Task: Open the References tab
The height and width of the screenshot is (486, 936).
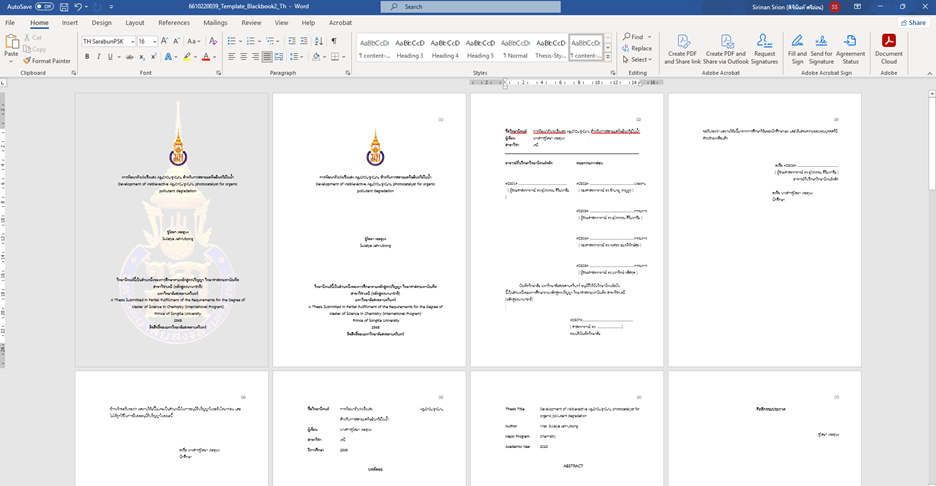Action: [x=173, y=22]
